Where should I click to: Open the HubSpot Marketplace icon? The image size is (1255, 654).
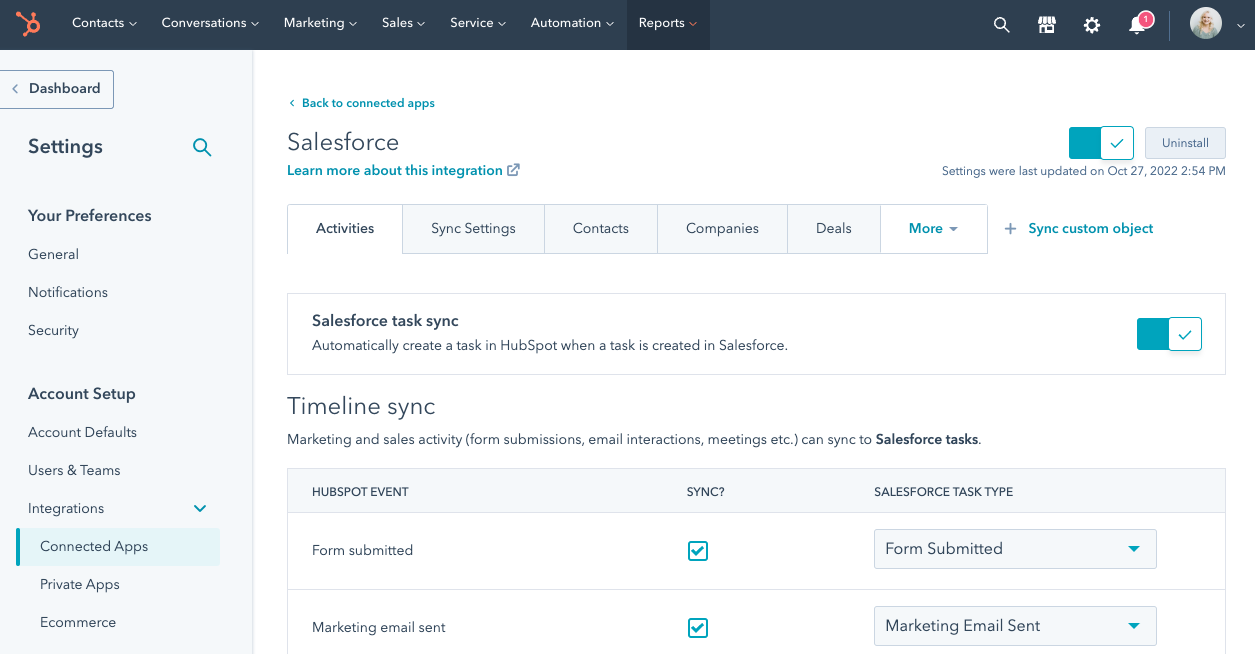coord(1047,25)
